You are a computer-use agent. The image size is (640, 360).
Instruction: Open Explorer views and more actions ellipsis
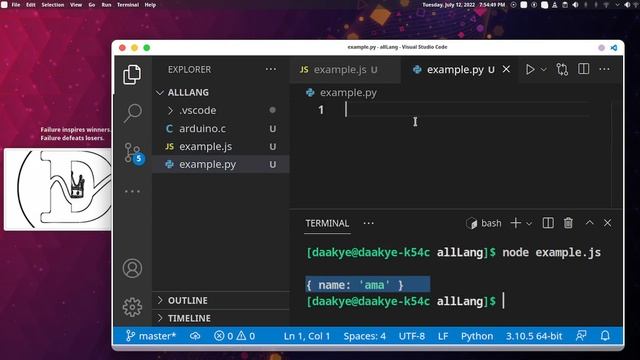point(271,69)
